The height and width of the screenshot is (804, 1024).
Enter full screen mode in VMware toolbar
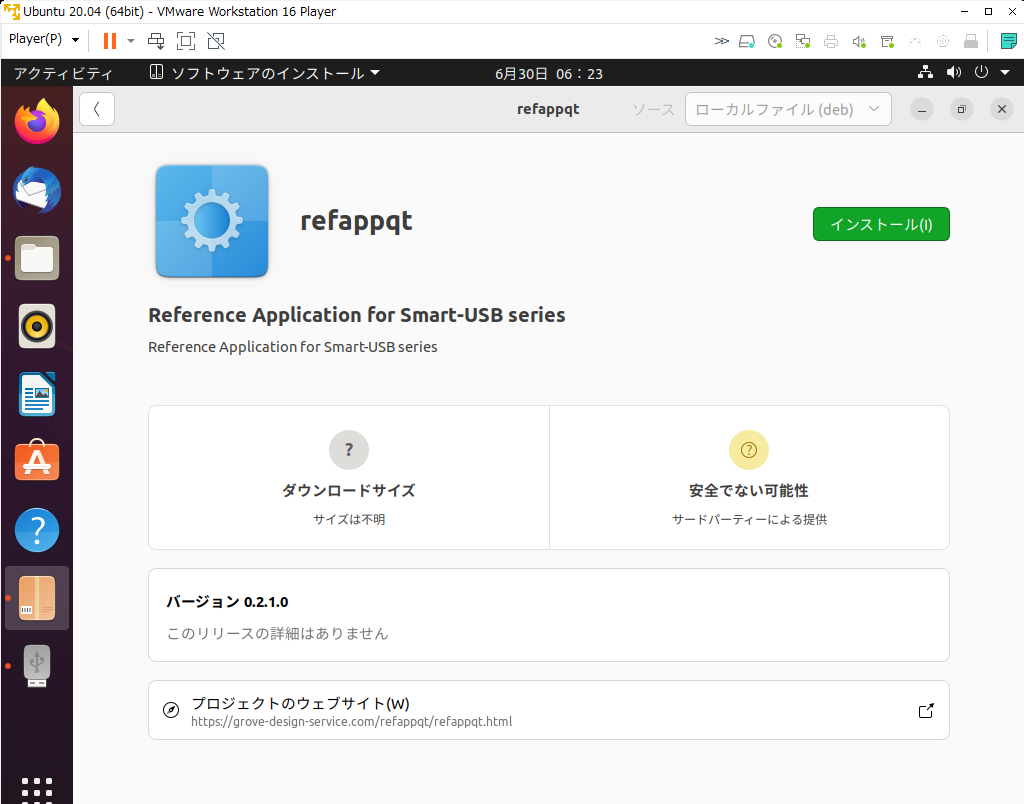pyautogui.click(x=186, y=41)
